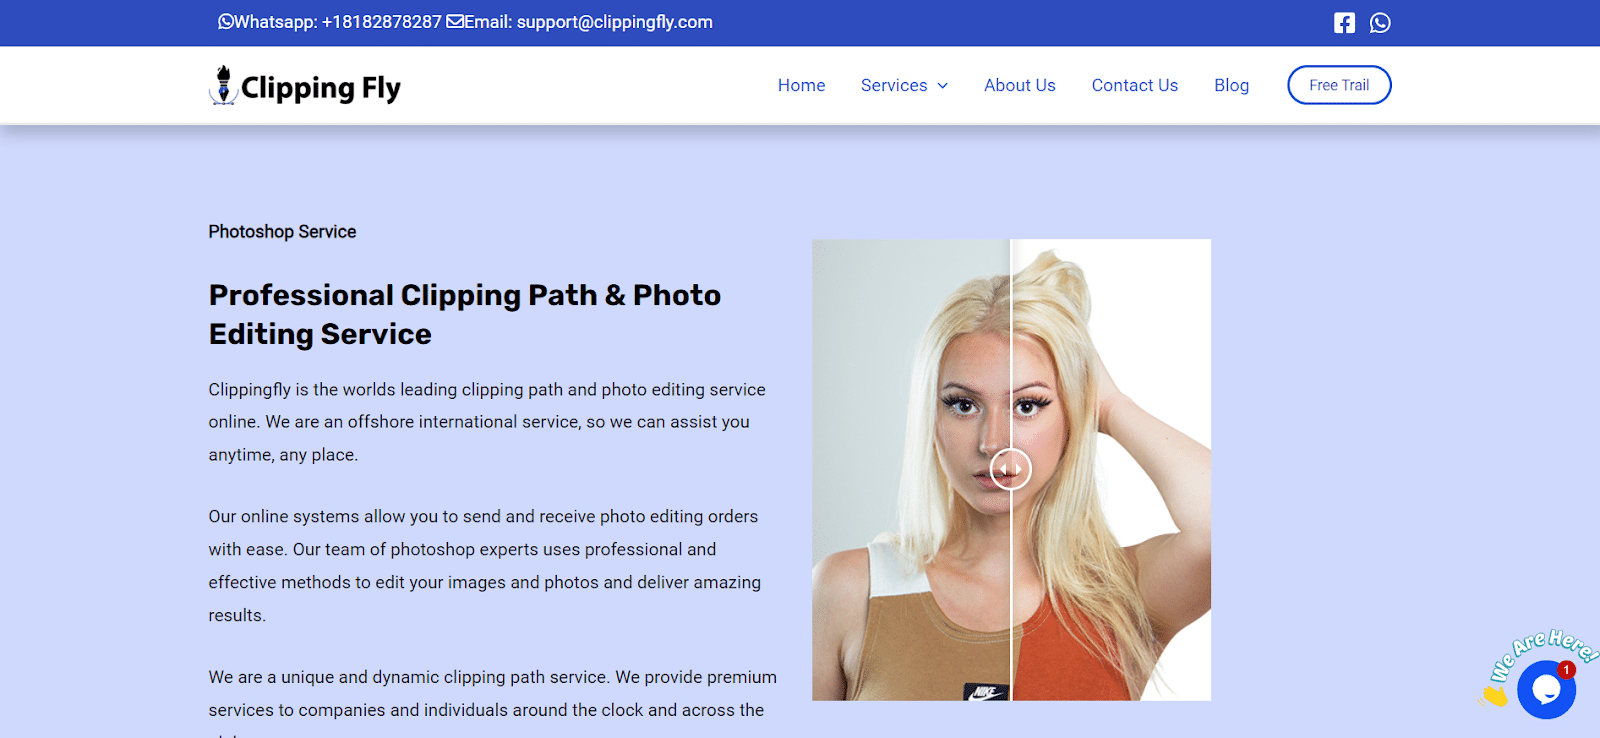Open the Facebook icon in top bar

click(1344, 23)
